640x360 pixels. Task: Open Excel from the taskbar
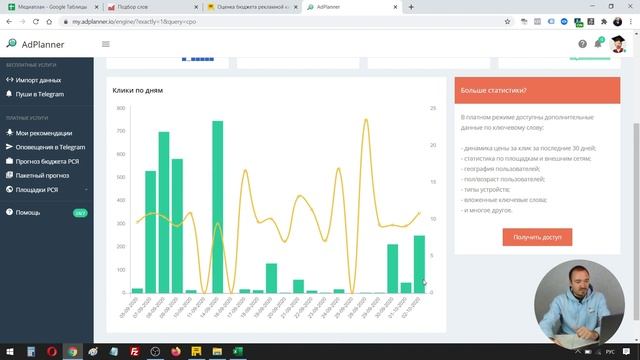(x=238, y=351)
